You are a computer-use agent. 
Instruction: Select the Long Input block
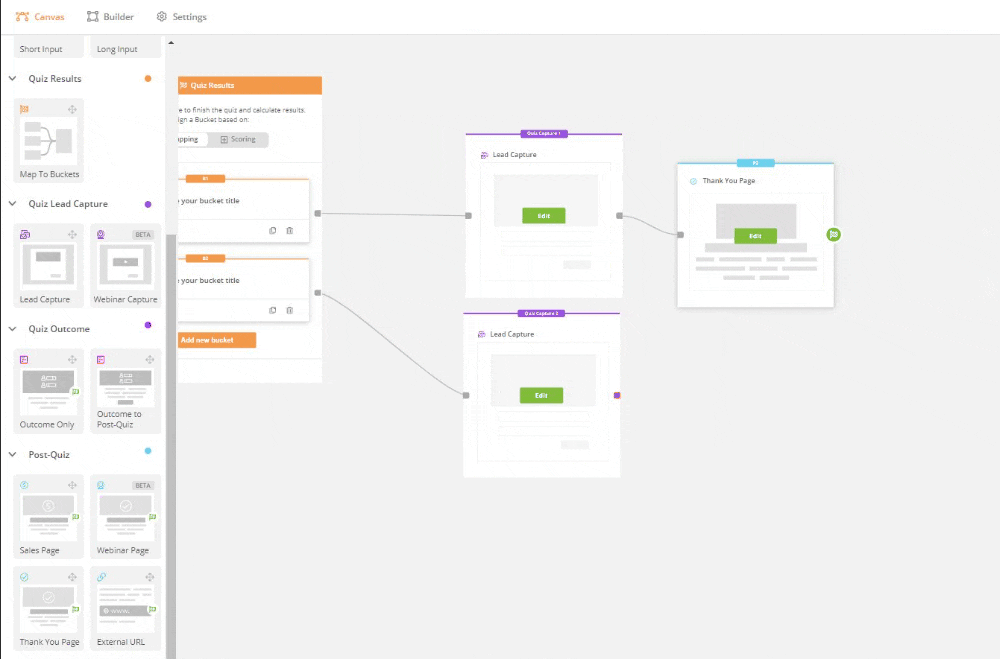(x=126, y=47)
